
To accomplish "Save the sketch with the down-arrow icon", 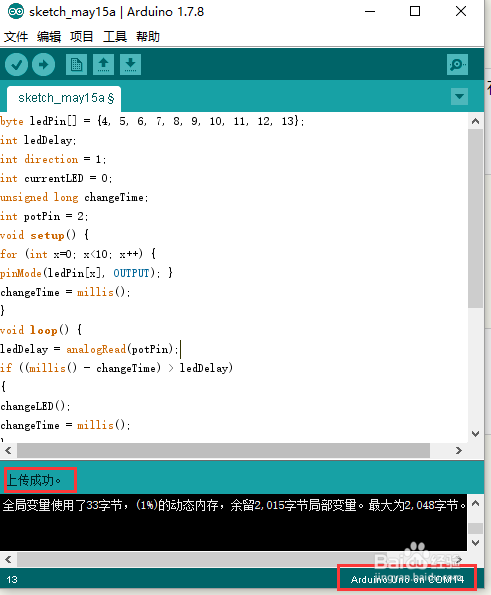I will pyautogui.click(x=131, y=65).
